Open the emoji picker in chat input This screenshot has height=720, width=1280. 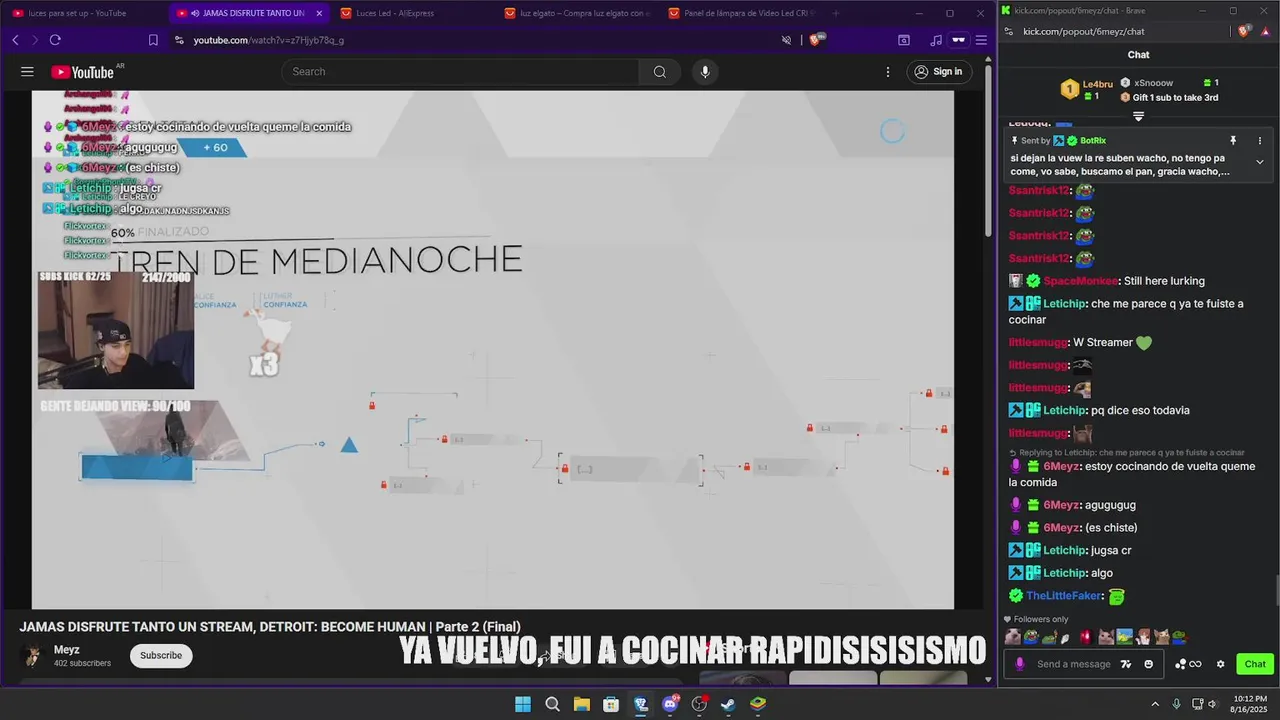(x=1148, y=664)
